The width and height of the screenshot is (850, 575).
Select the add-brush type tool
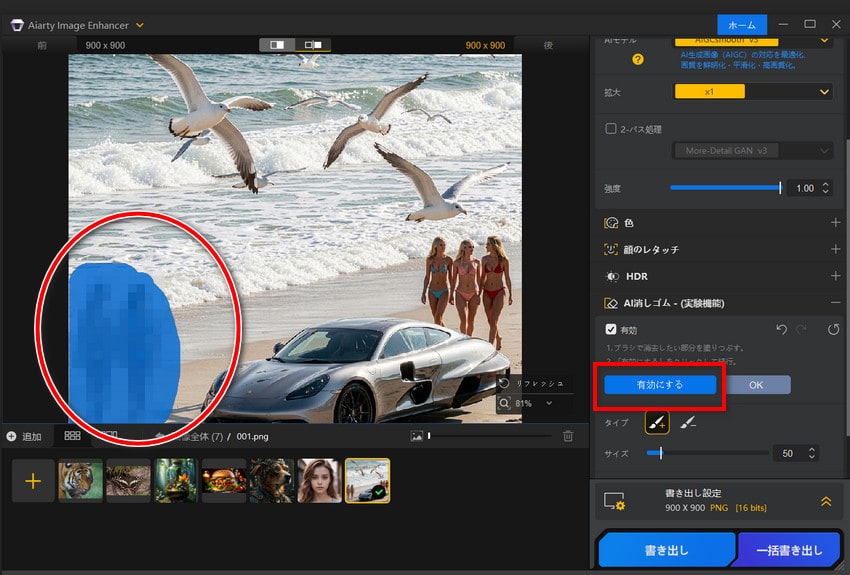(657, 423)
